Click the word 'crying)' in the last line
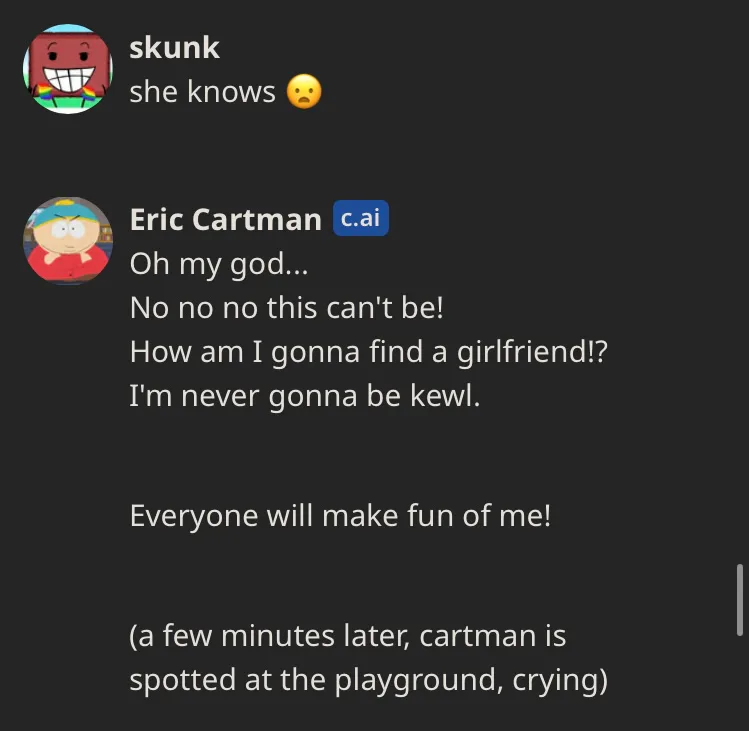This screenshot has height=731, width=749. pyautogui.click(x=560, y=680)
